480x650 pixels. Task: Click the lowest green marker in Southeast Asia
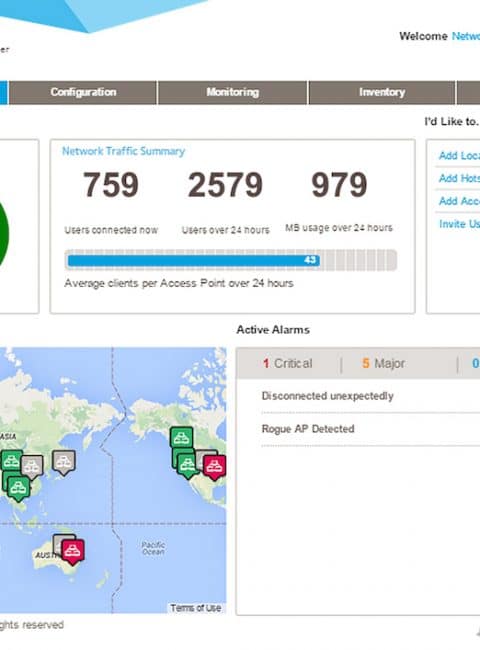18,488
